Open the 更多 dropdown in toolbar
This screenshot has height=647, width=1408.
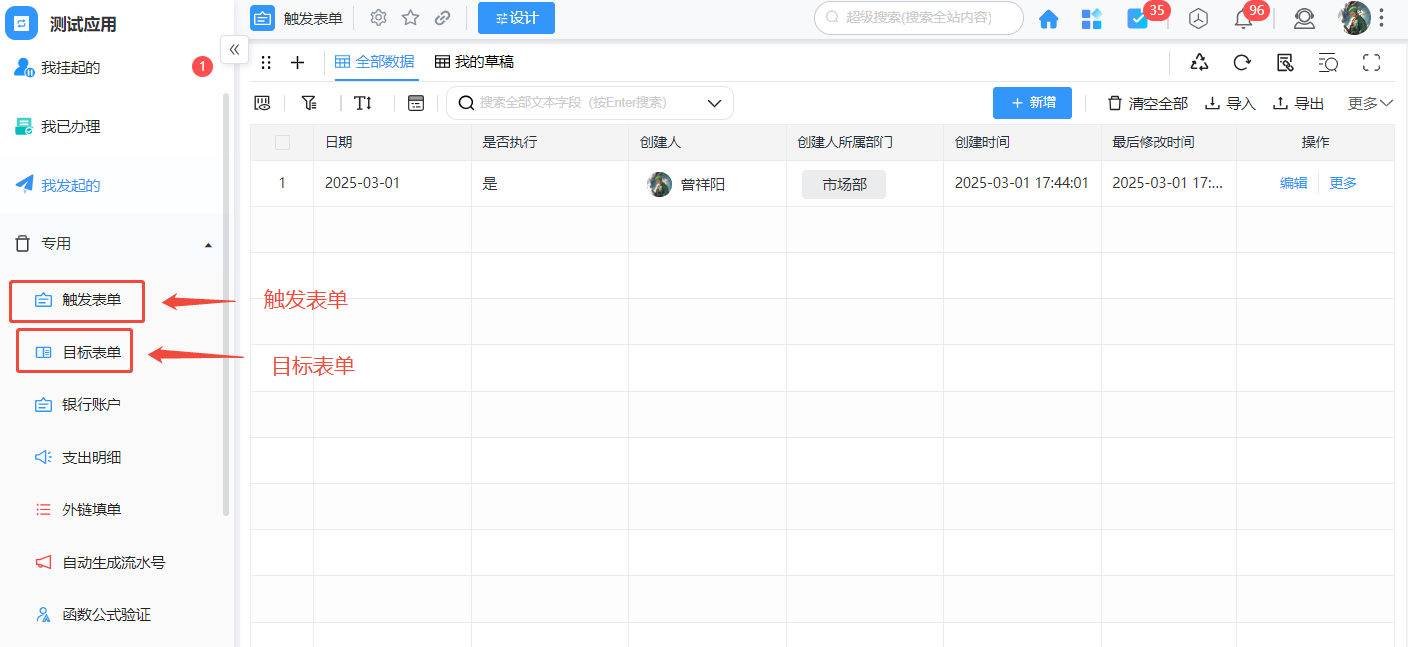tap(1369, 103)
